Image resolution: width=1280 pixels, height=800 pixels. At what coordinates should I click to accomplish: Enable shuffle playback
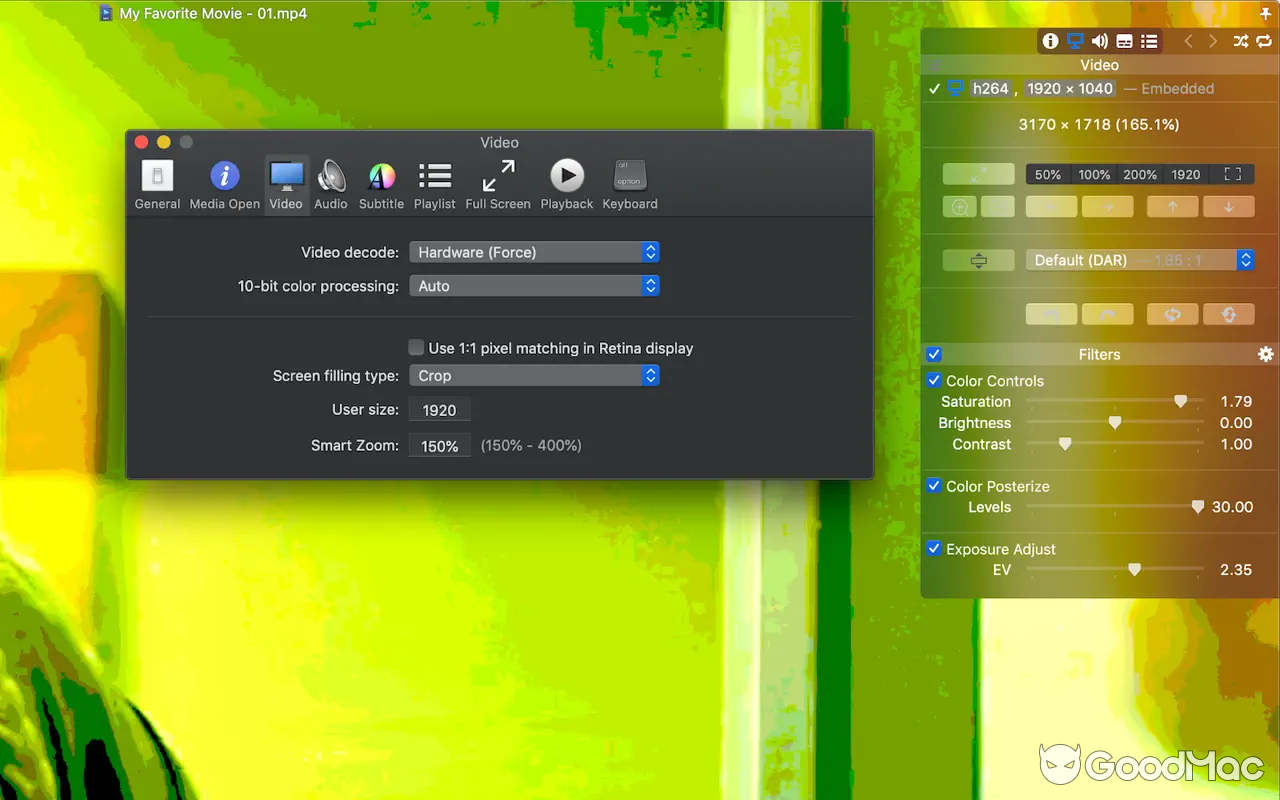pos(1240,41)
